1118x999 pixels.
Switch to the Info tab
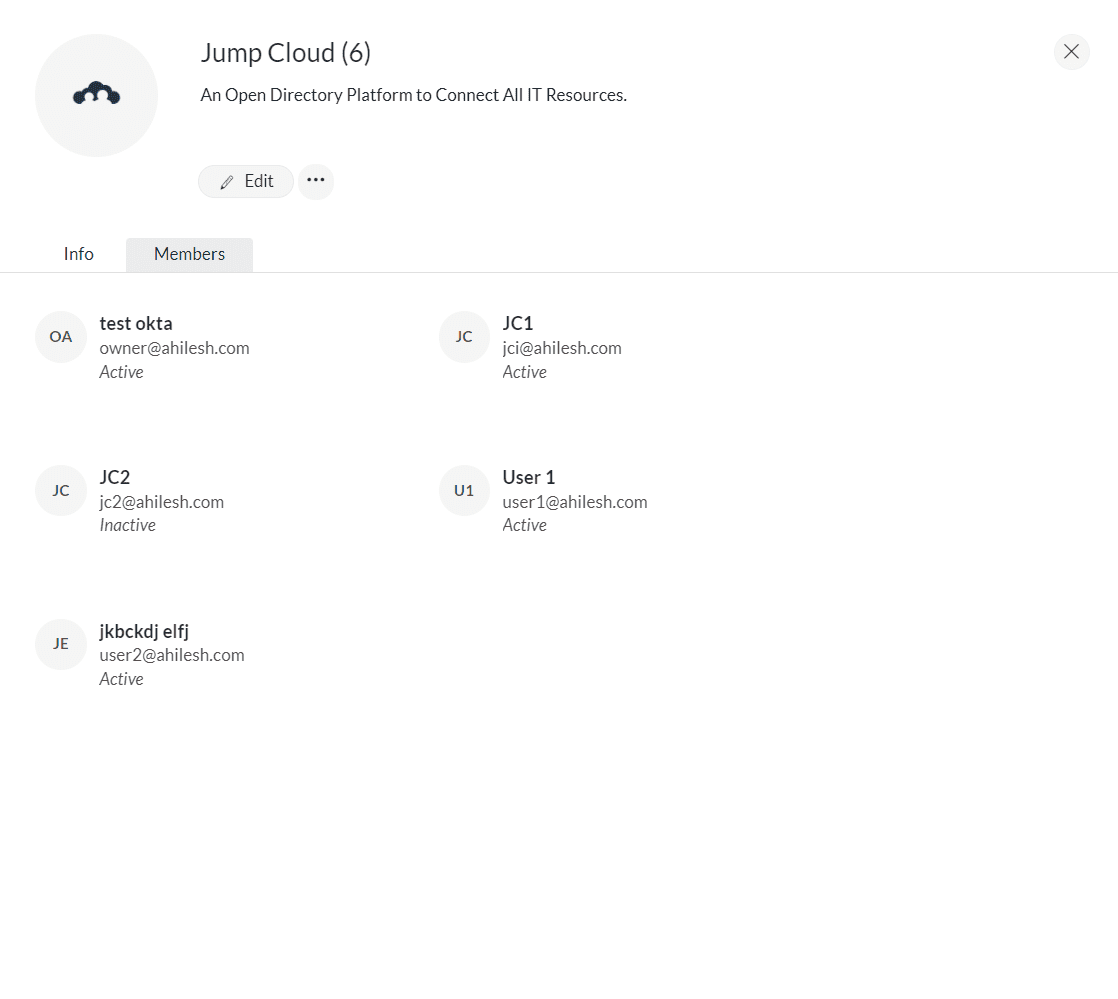pos(78,254)
